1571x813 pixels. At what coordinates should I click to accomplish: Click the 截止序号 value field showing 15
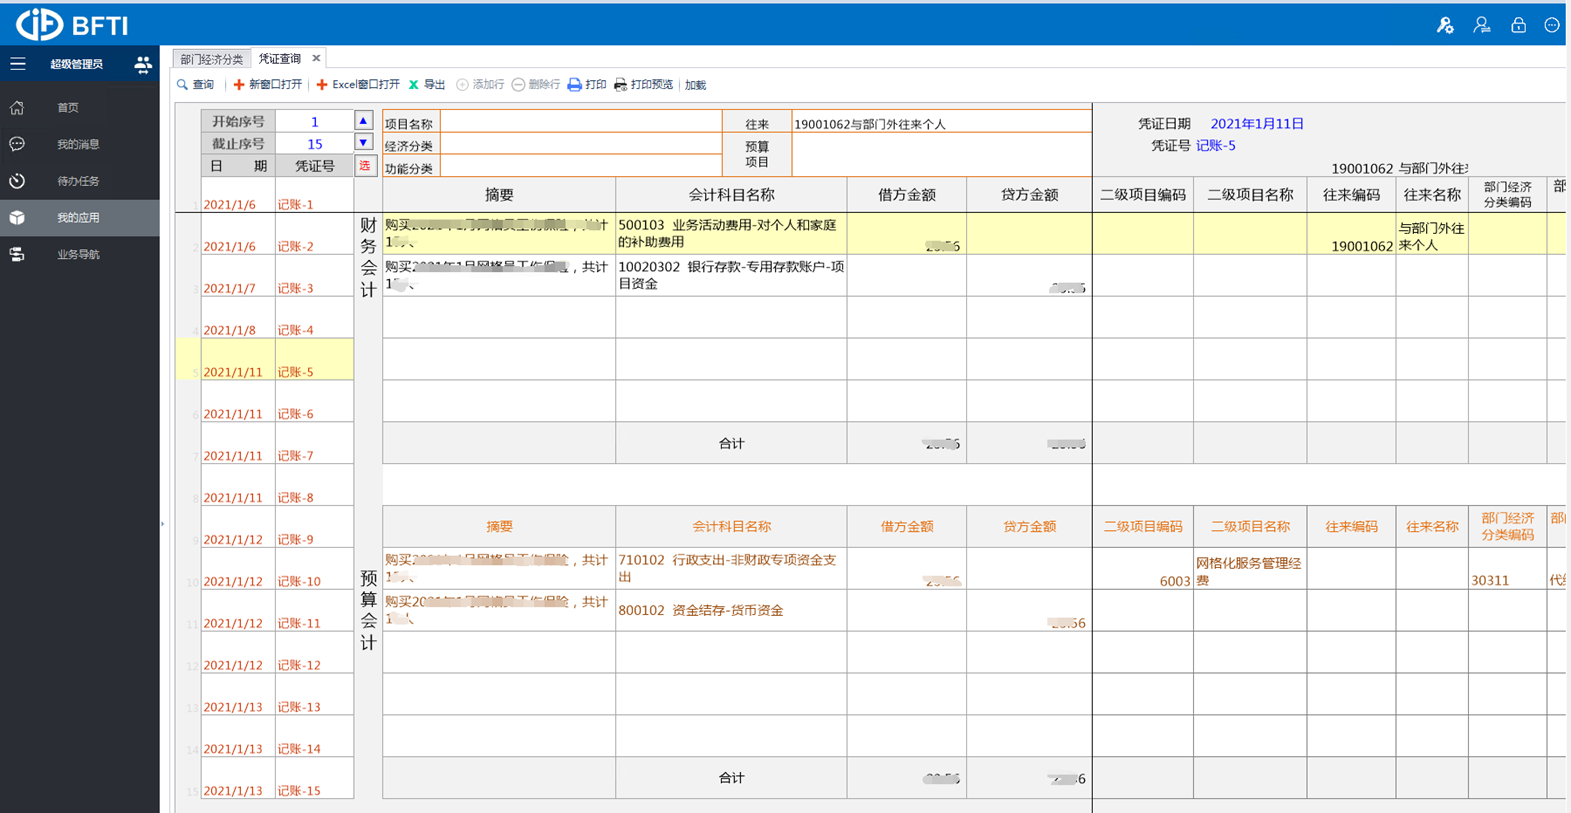click(314, 144)
